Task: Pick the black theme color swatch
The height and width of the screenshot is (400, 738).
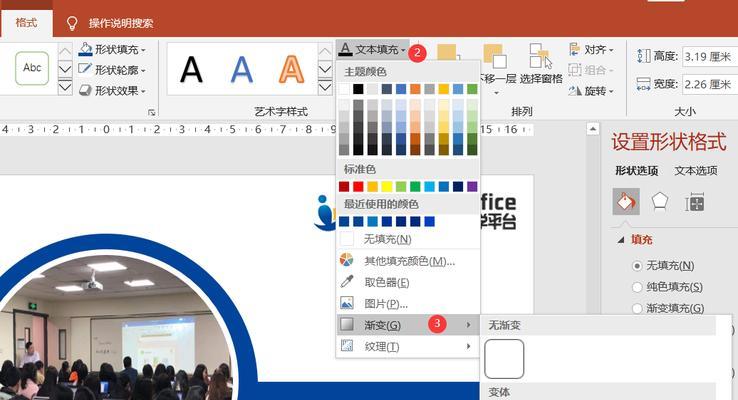Action: click(358, 89)
